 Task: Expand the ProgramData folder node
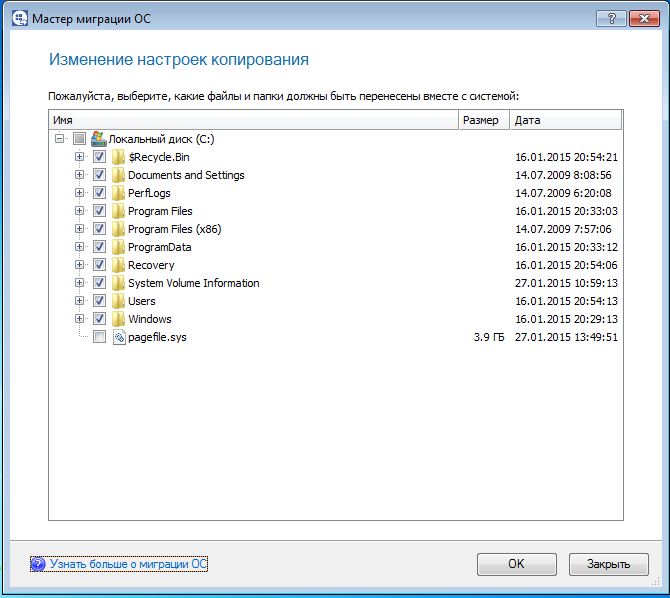click(79, 246)
